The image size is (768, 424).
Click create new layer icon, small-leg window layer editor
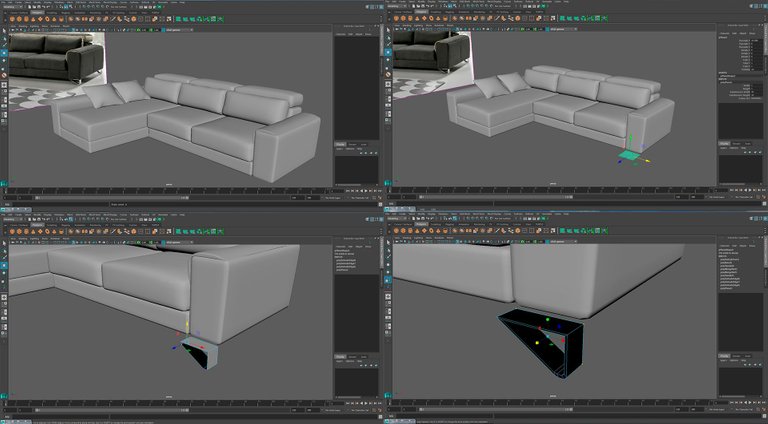click(x=371, y=365)
